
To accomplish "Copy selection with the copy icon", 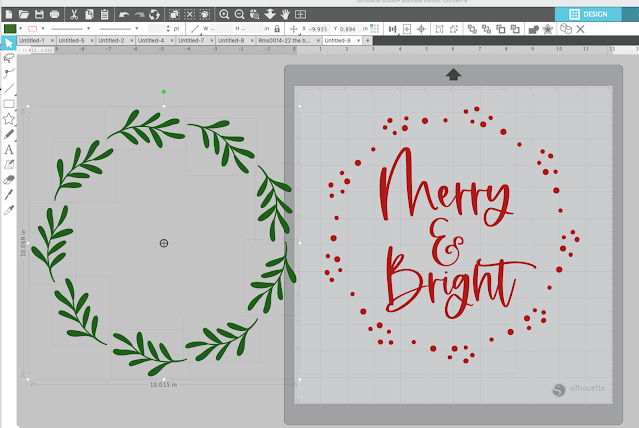I will (x=89, y=15).
